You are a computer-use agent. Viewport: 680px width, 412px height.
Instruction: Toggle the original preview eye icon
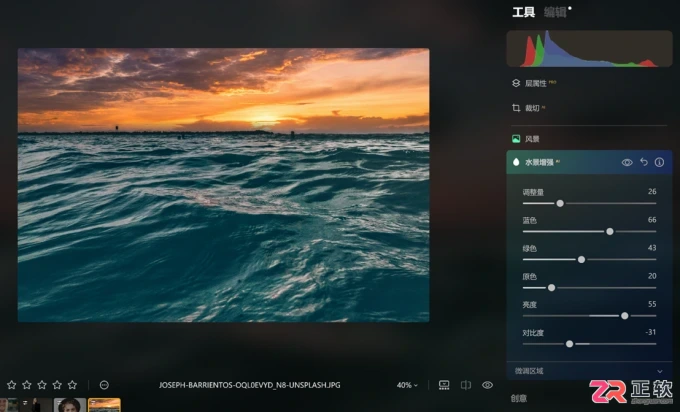487,385
